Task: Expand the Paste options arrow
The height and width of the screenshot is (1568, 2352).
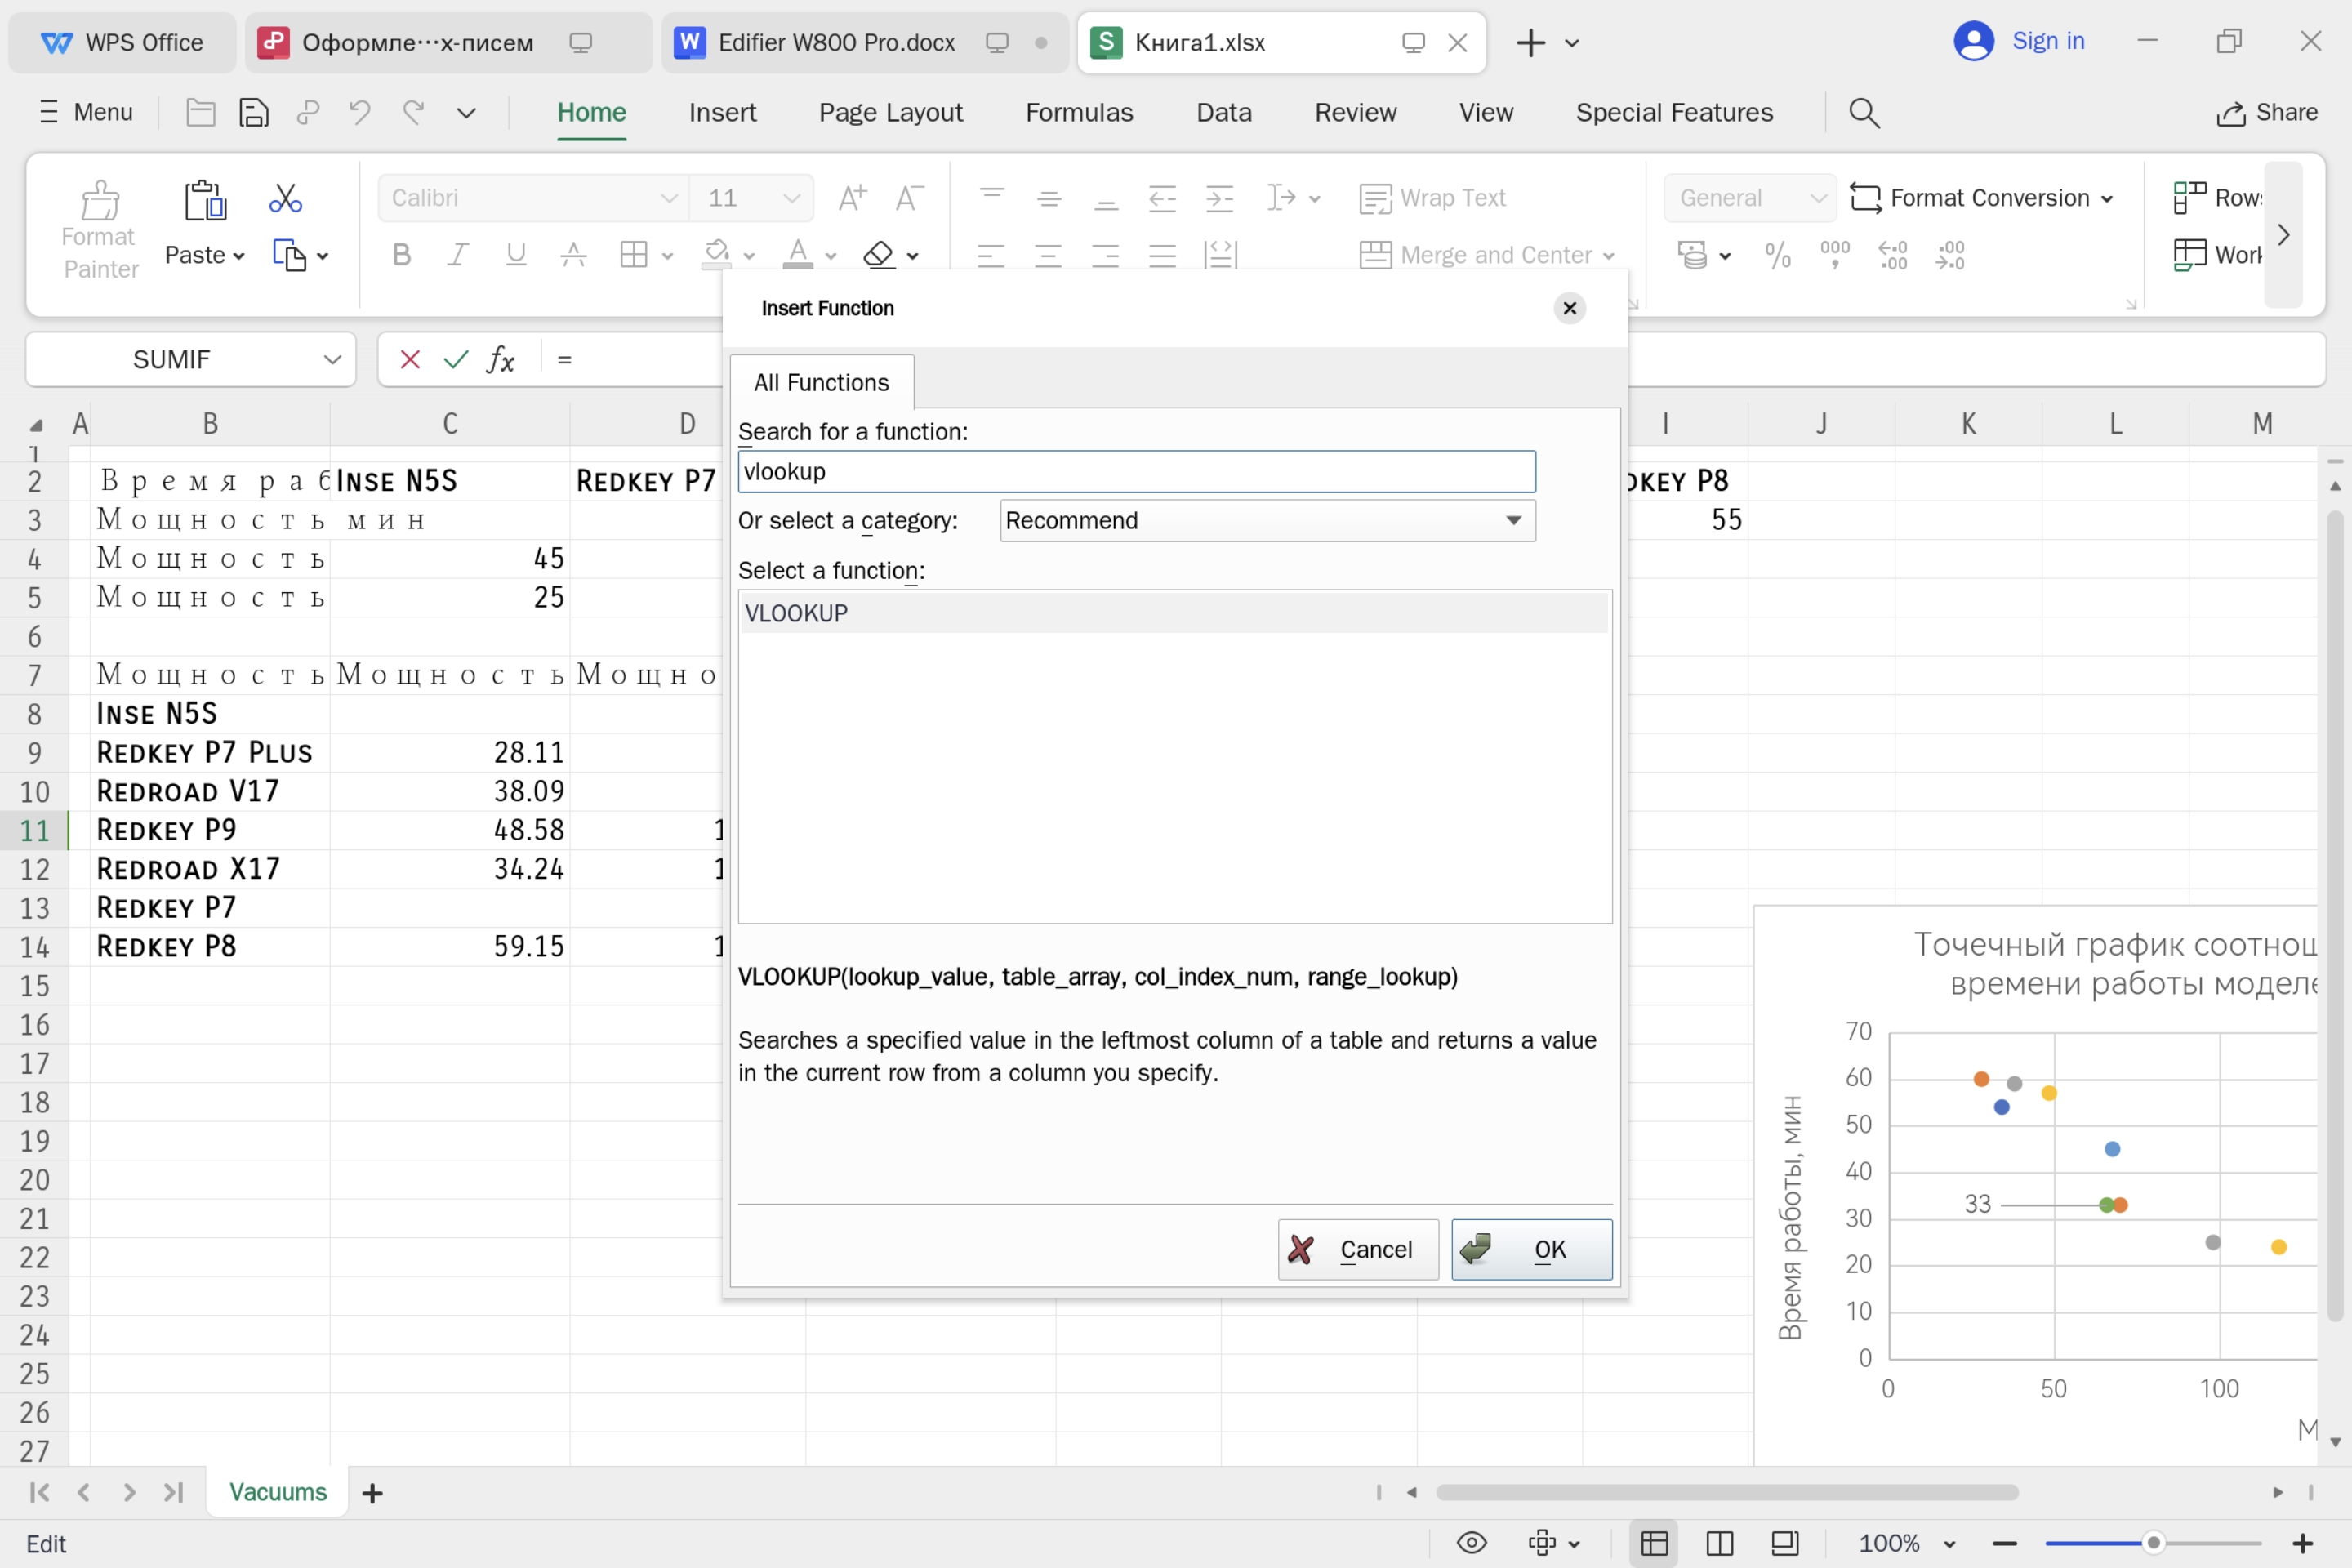Action: [239, 256]
